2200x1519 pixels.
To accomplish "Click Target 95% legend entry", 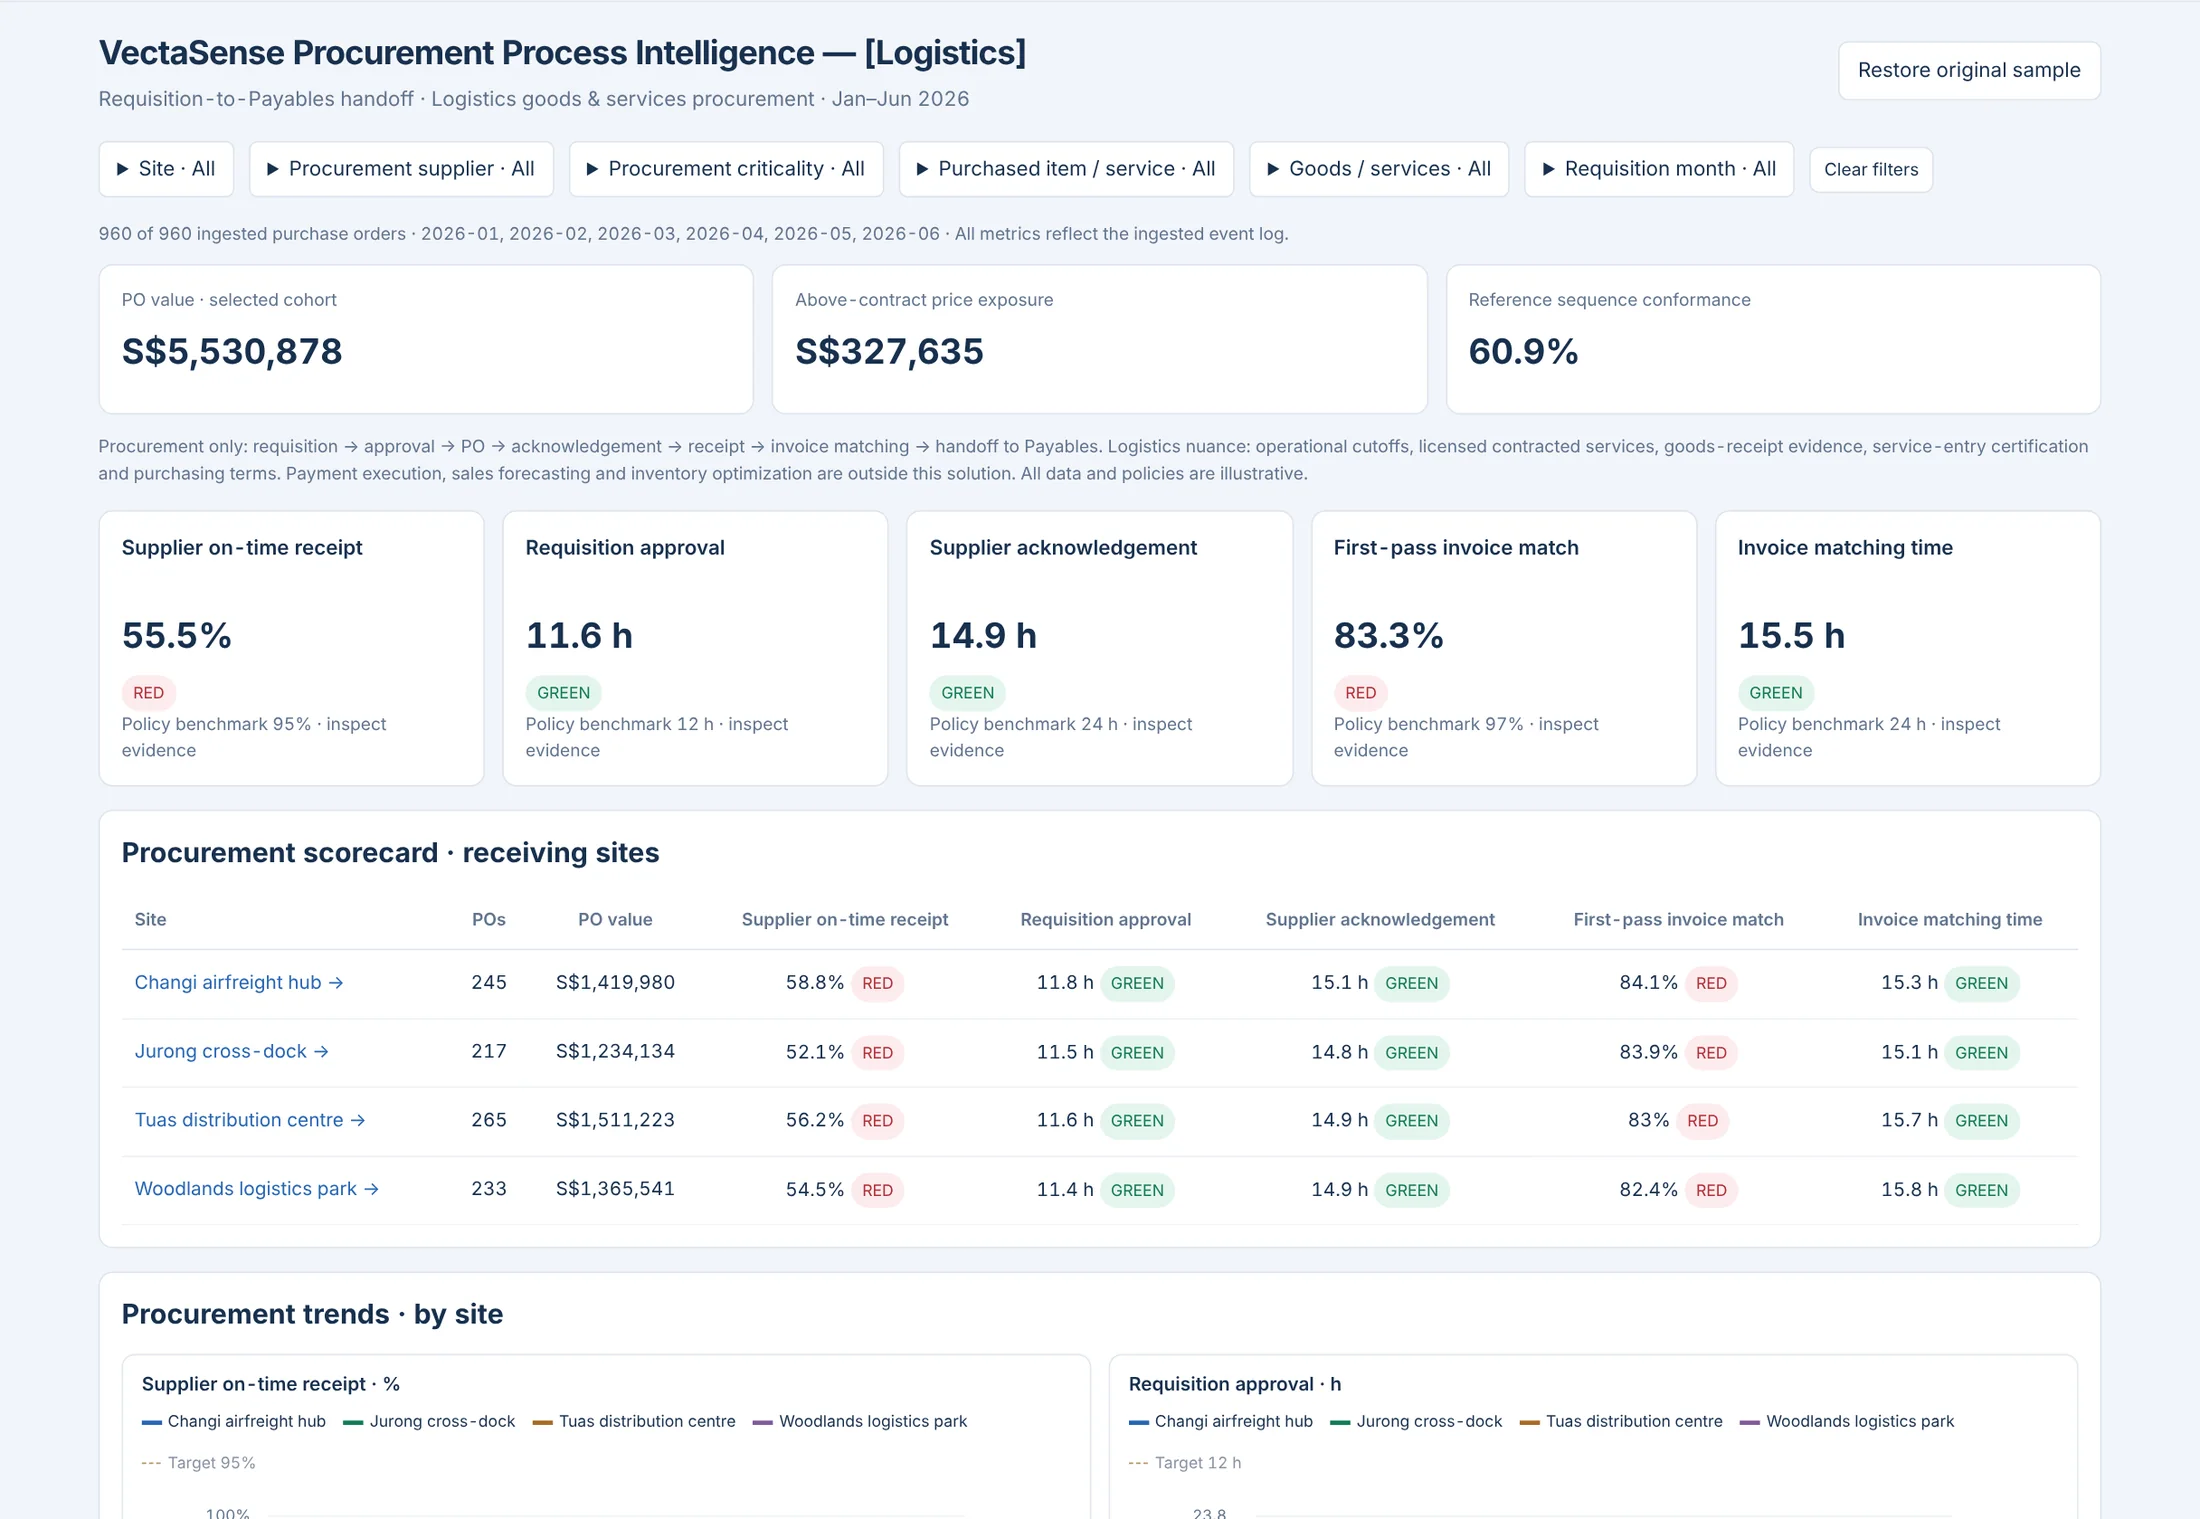I will click(198, 1462).
